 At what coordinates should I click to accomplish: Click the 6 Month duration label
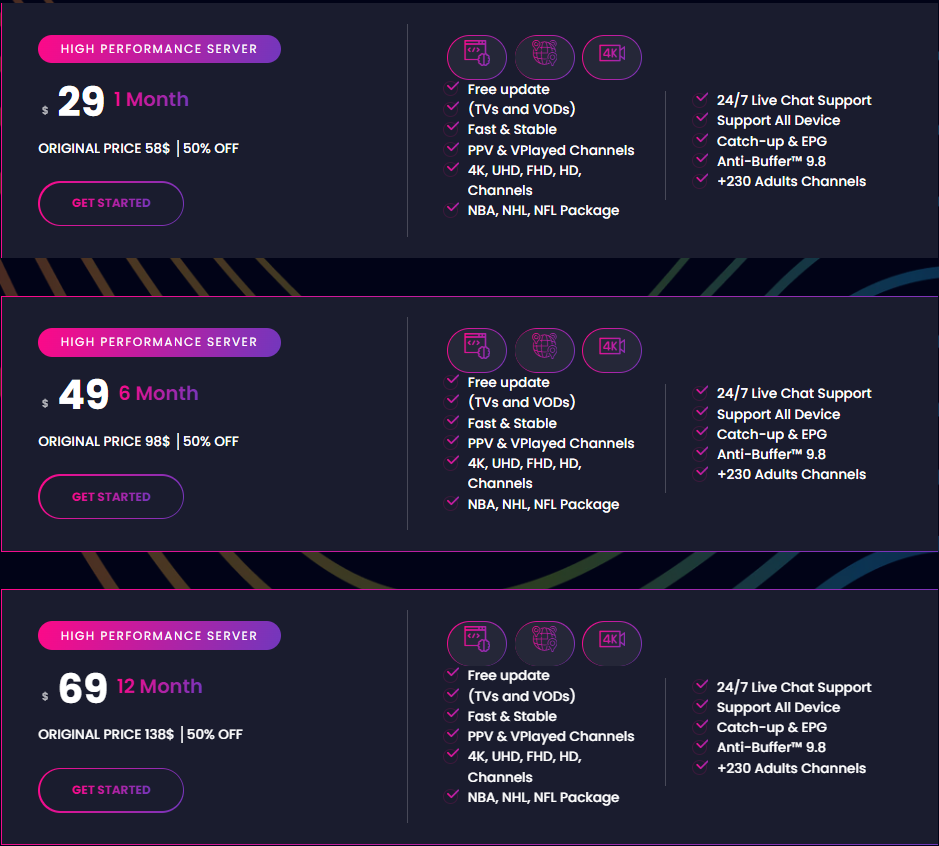point(158,393)
